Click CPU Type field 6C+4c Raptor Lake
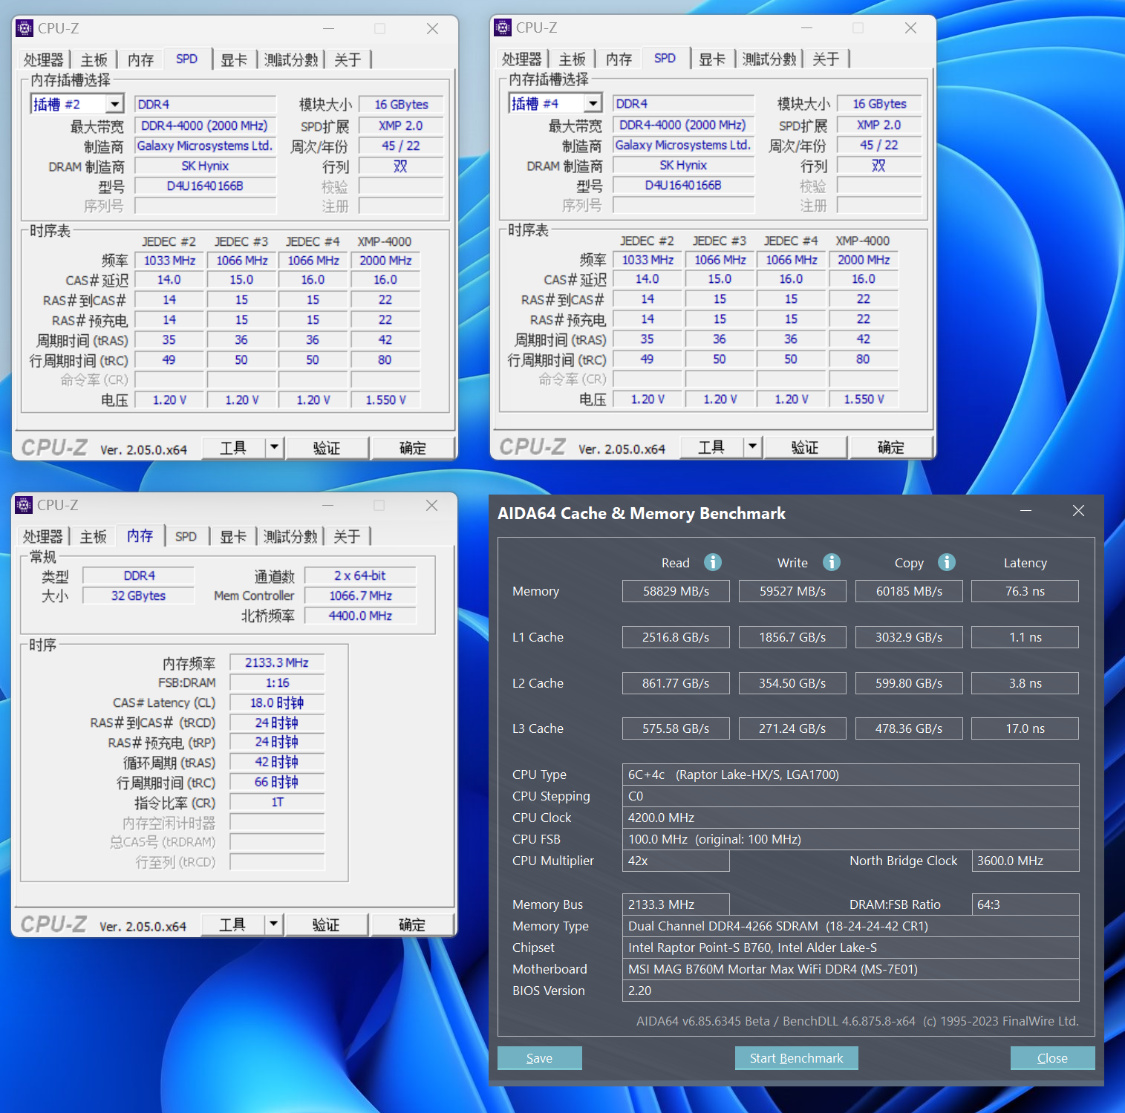The width and height of the screenshot is (1125, 1113). [851, 774]
